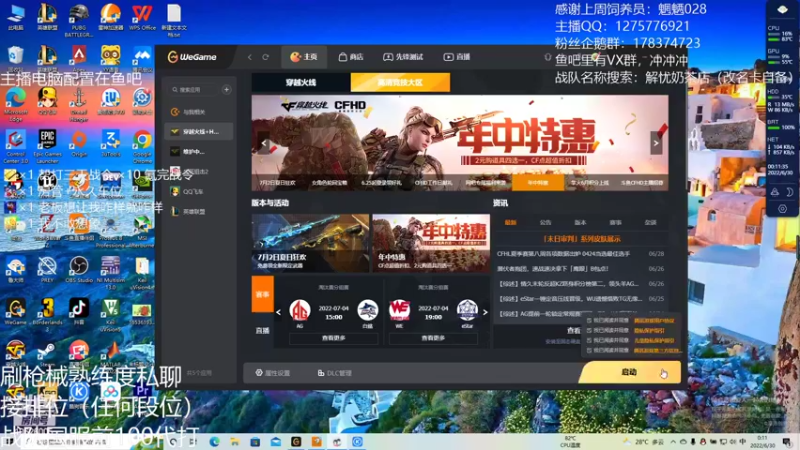Open WPS Office desktop icon

(142, 18)
